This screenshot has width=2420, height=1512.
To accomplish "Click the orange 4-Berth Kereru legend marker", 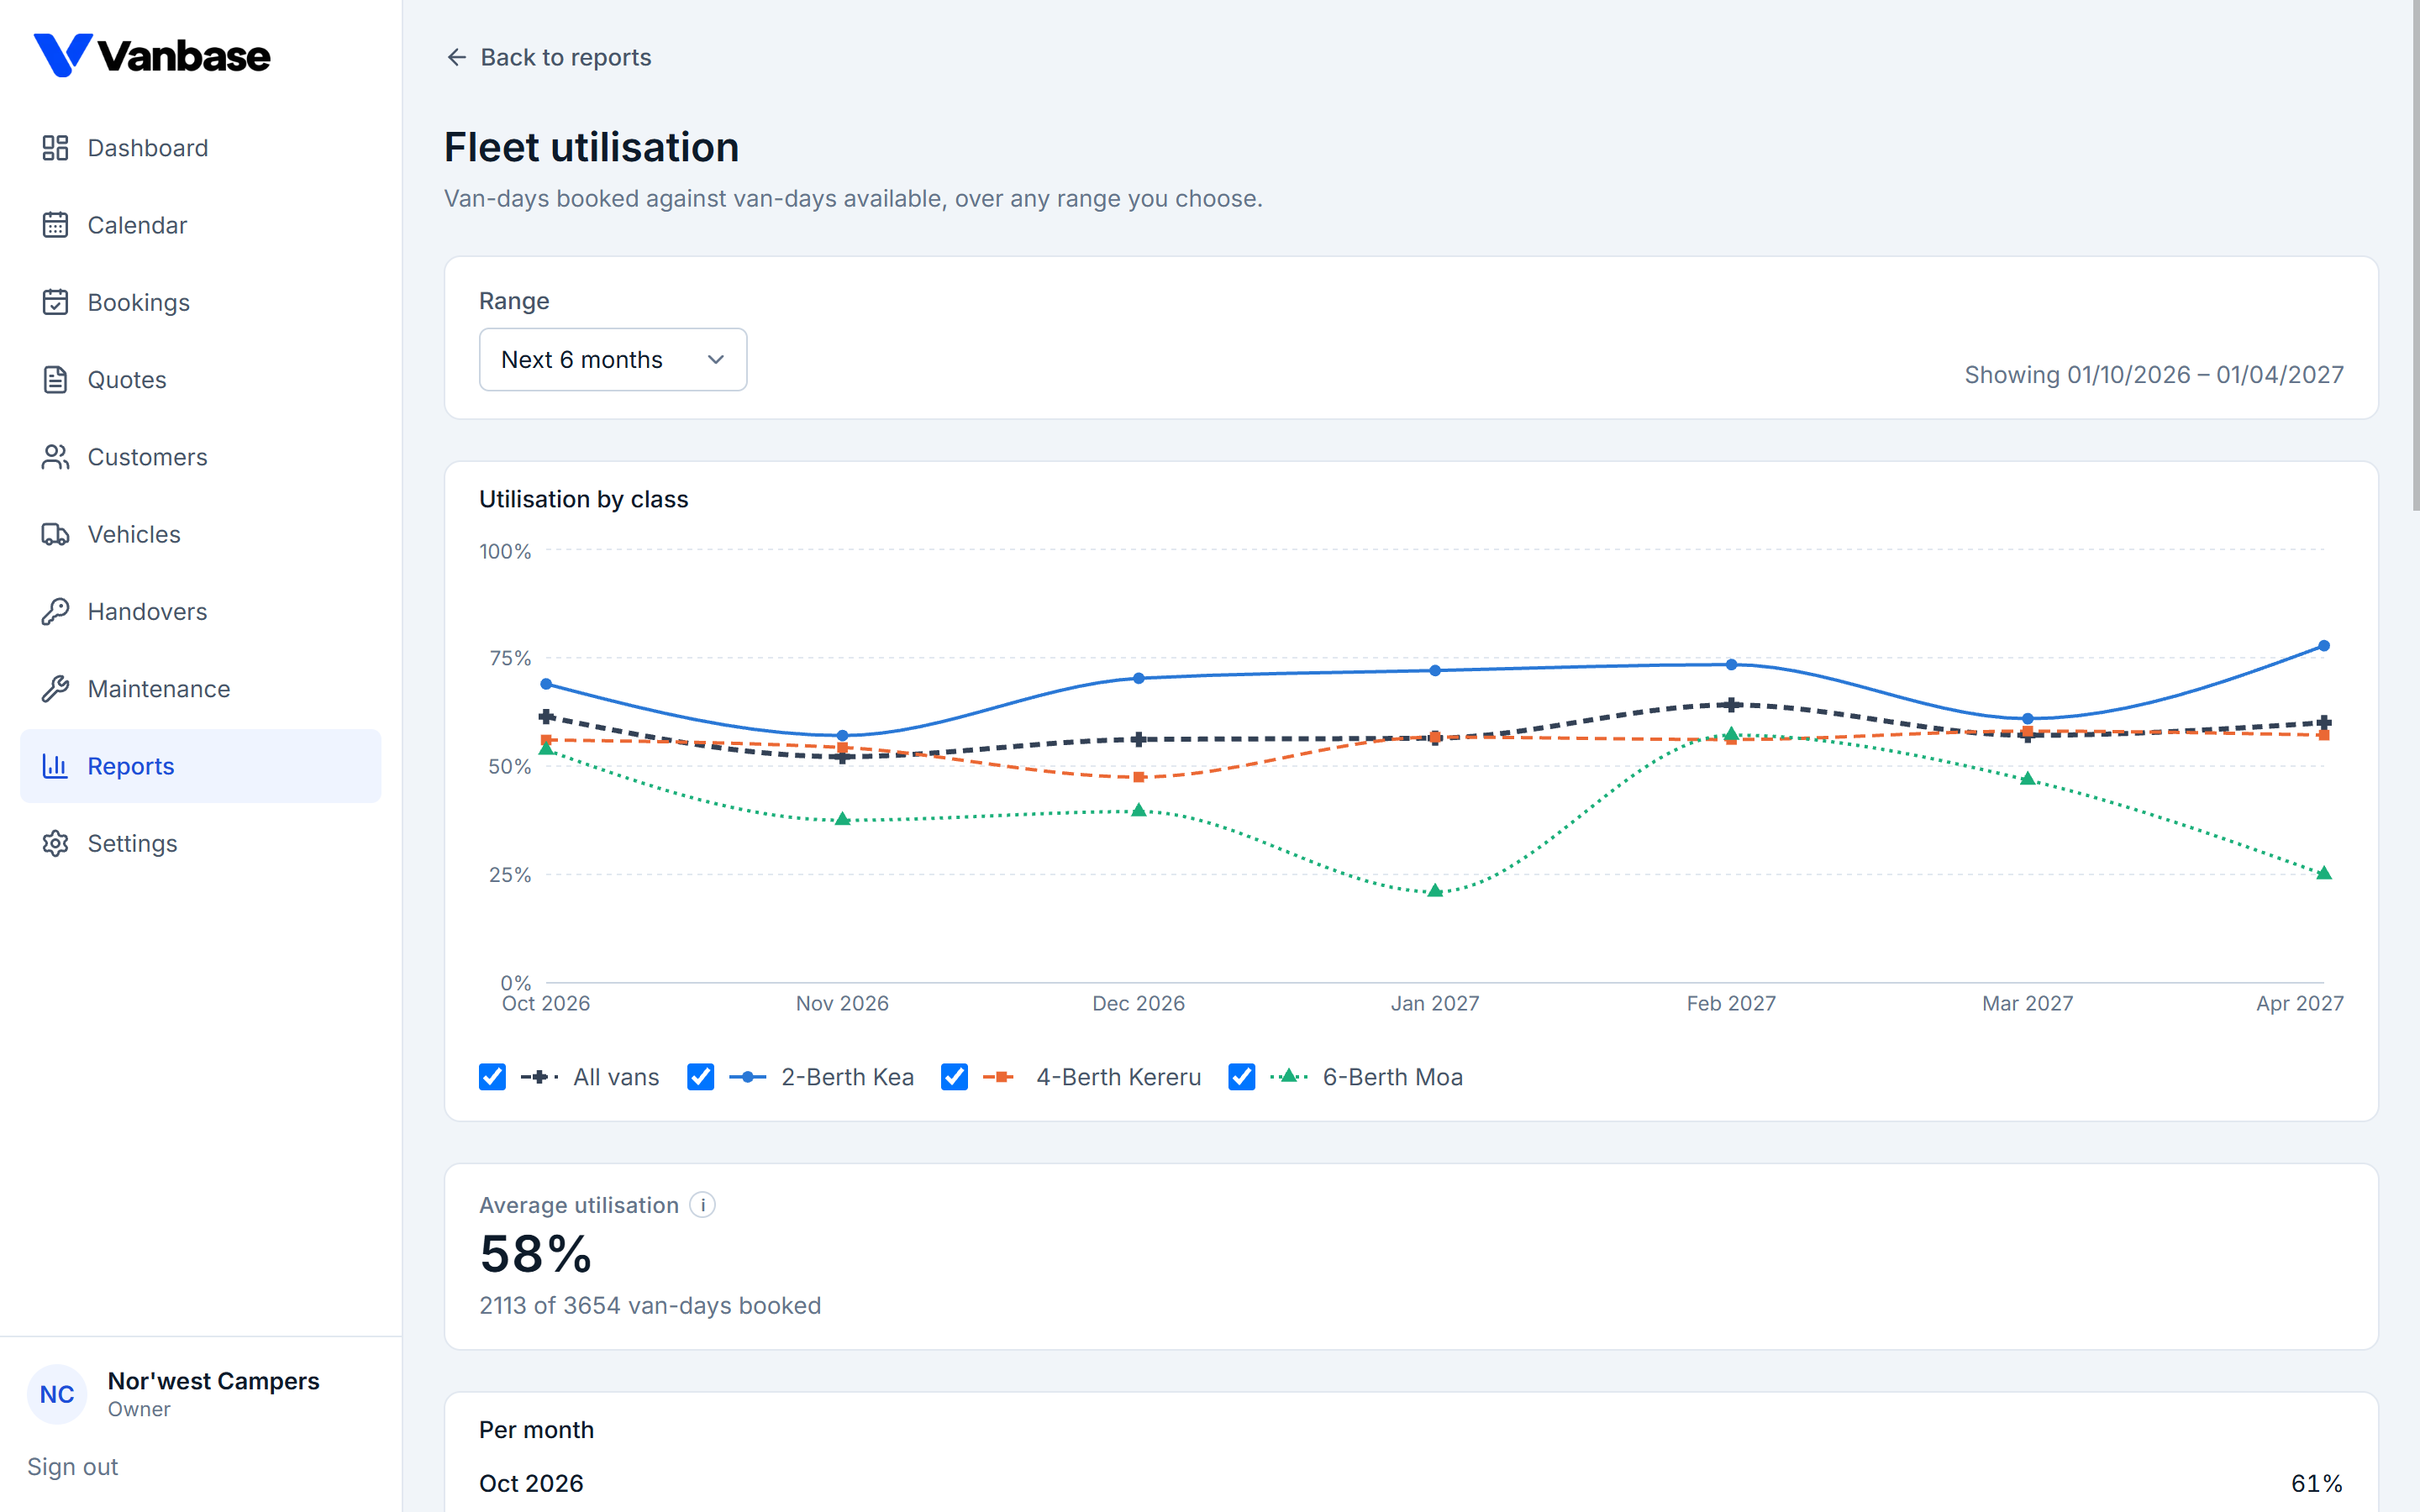I will pos(1000,1077).
